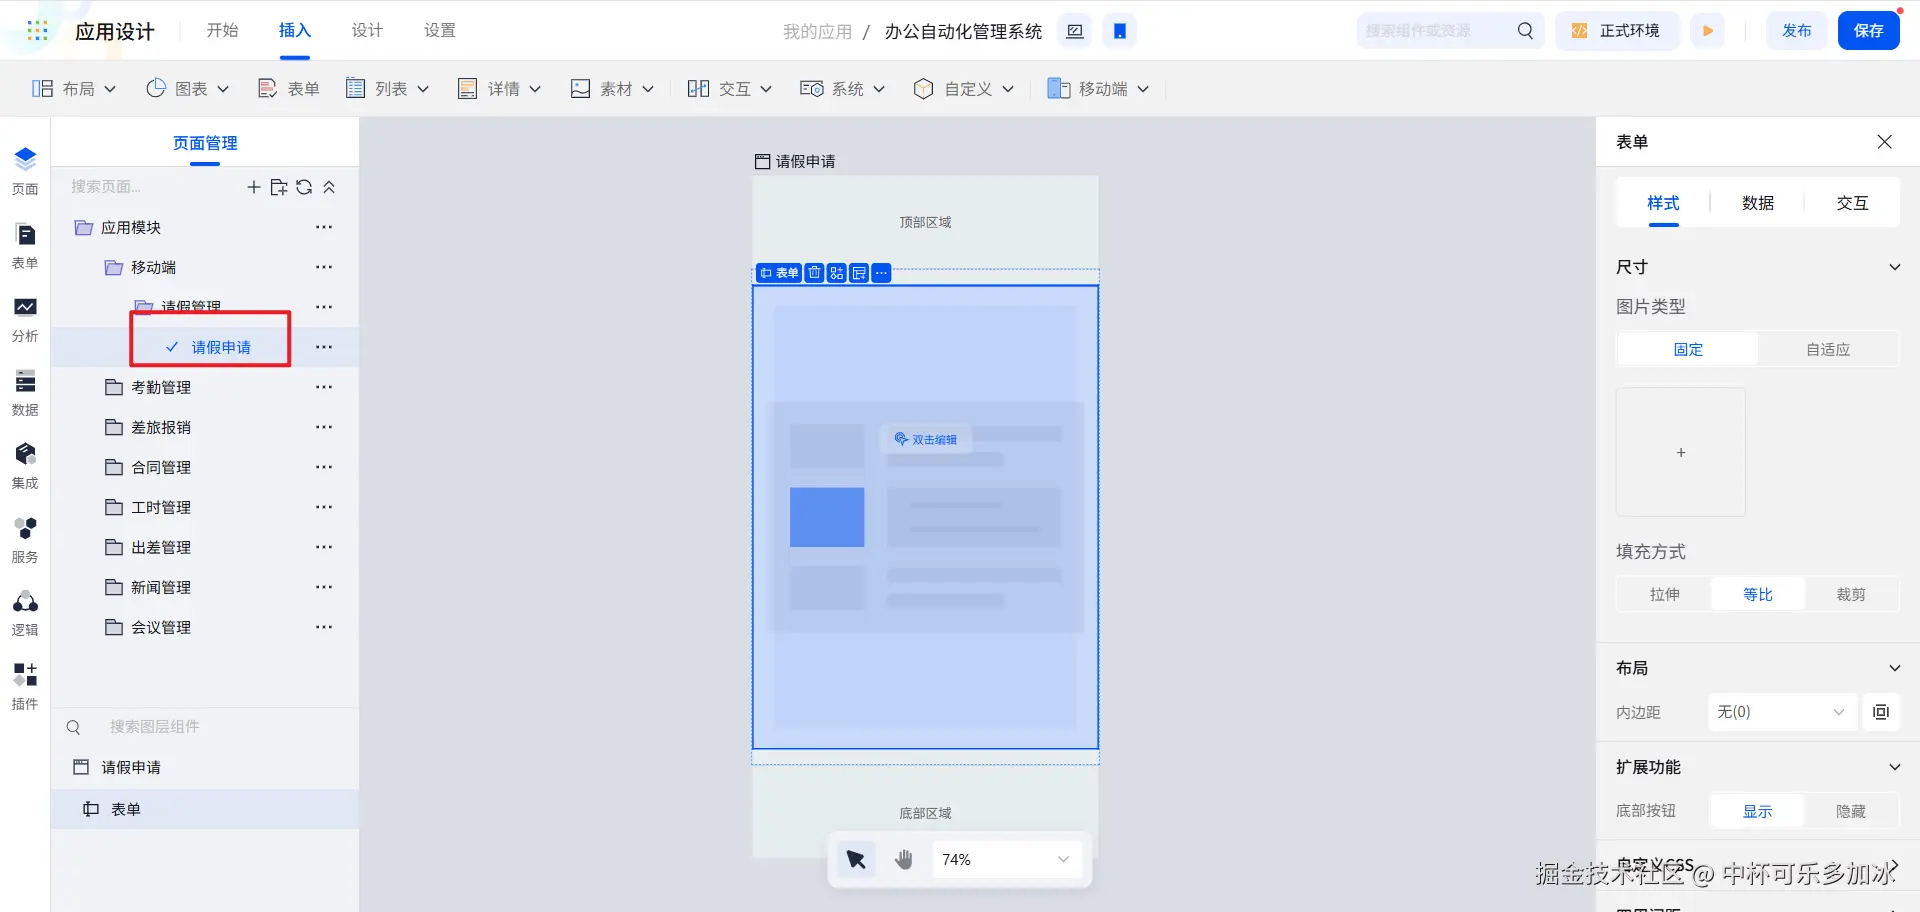
Task: Open the 交互 interaction toolbar dropdown
Action: point(730,89)
